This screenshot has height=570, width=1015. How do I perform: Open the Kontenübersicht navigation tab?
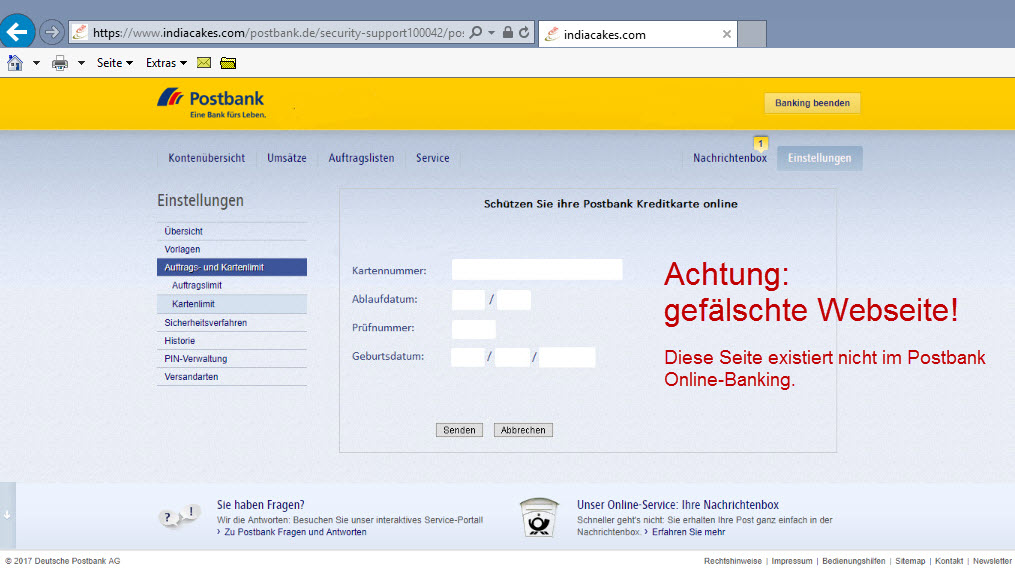coord(206,158)
